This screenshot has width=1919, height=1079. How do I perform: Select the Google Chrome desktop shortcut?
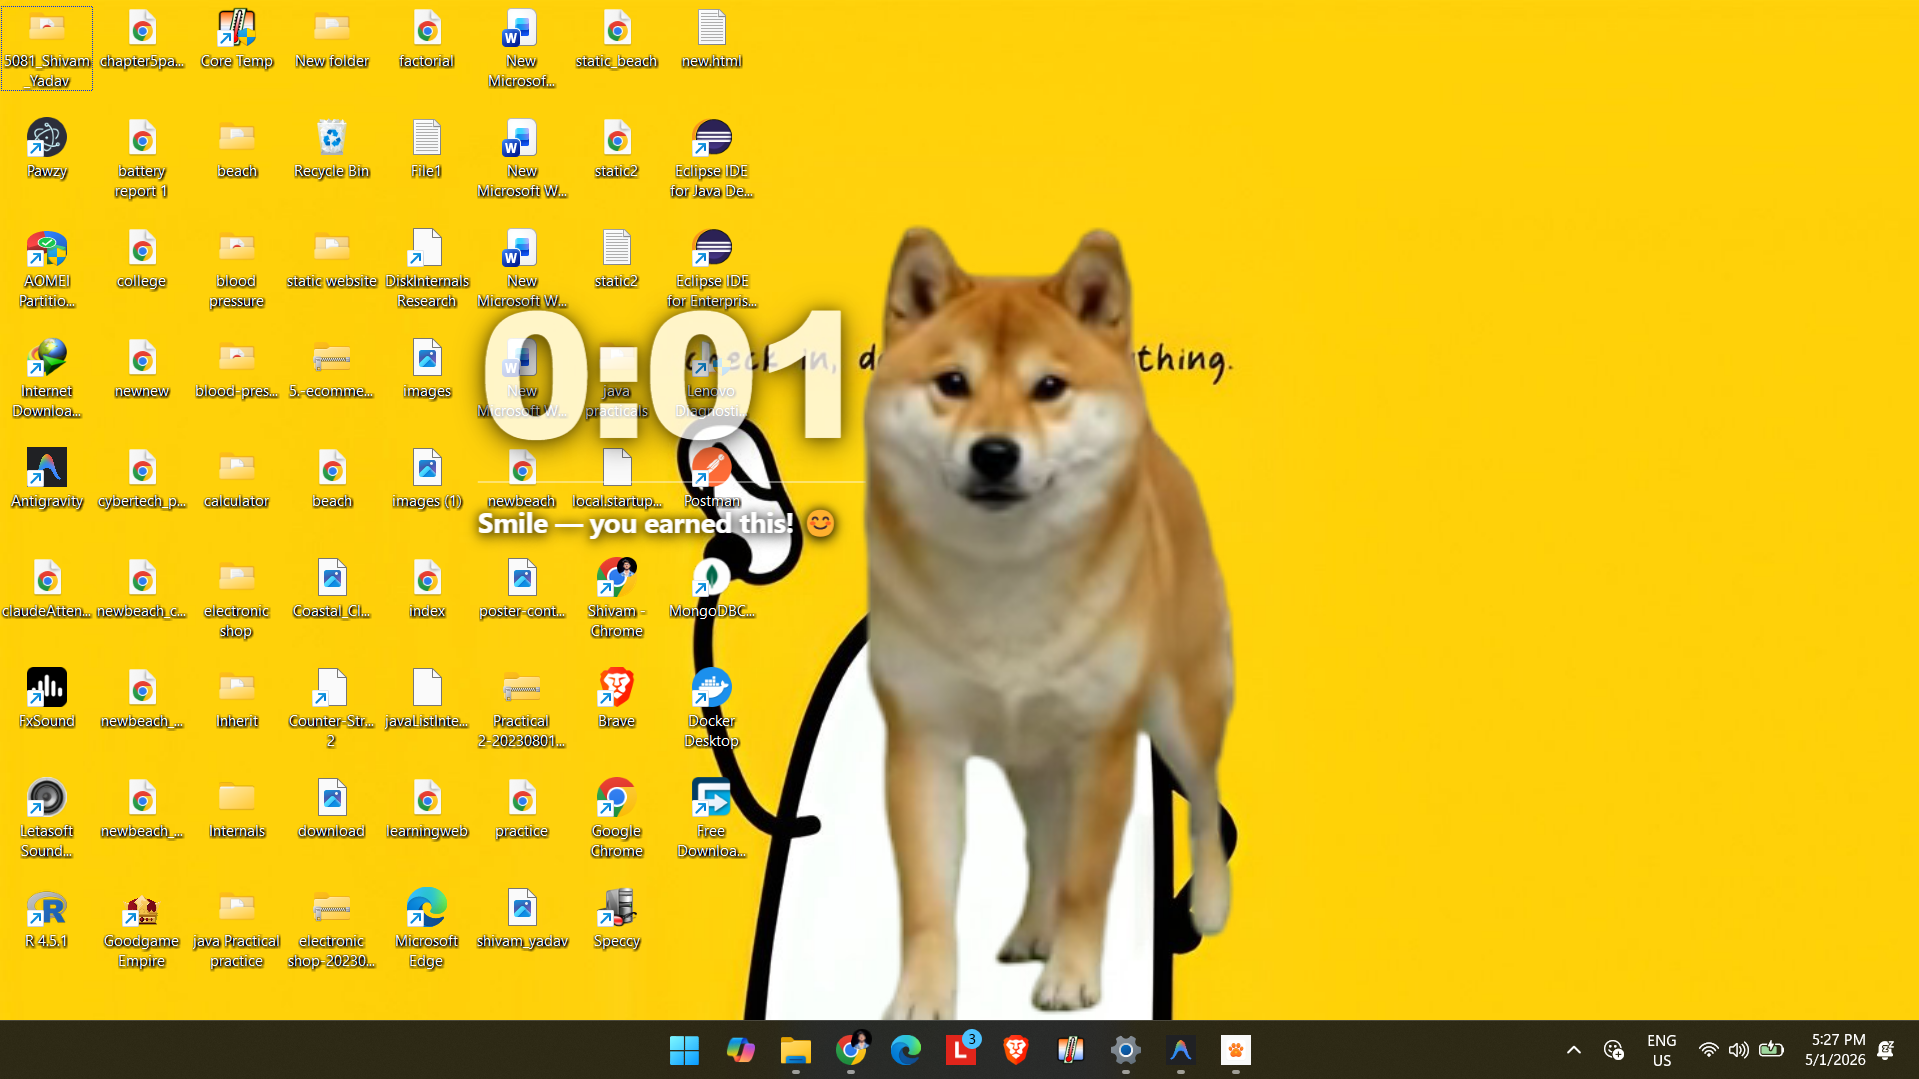(x=617, y=819)
